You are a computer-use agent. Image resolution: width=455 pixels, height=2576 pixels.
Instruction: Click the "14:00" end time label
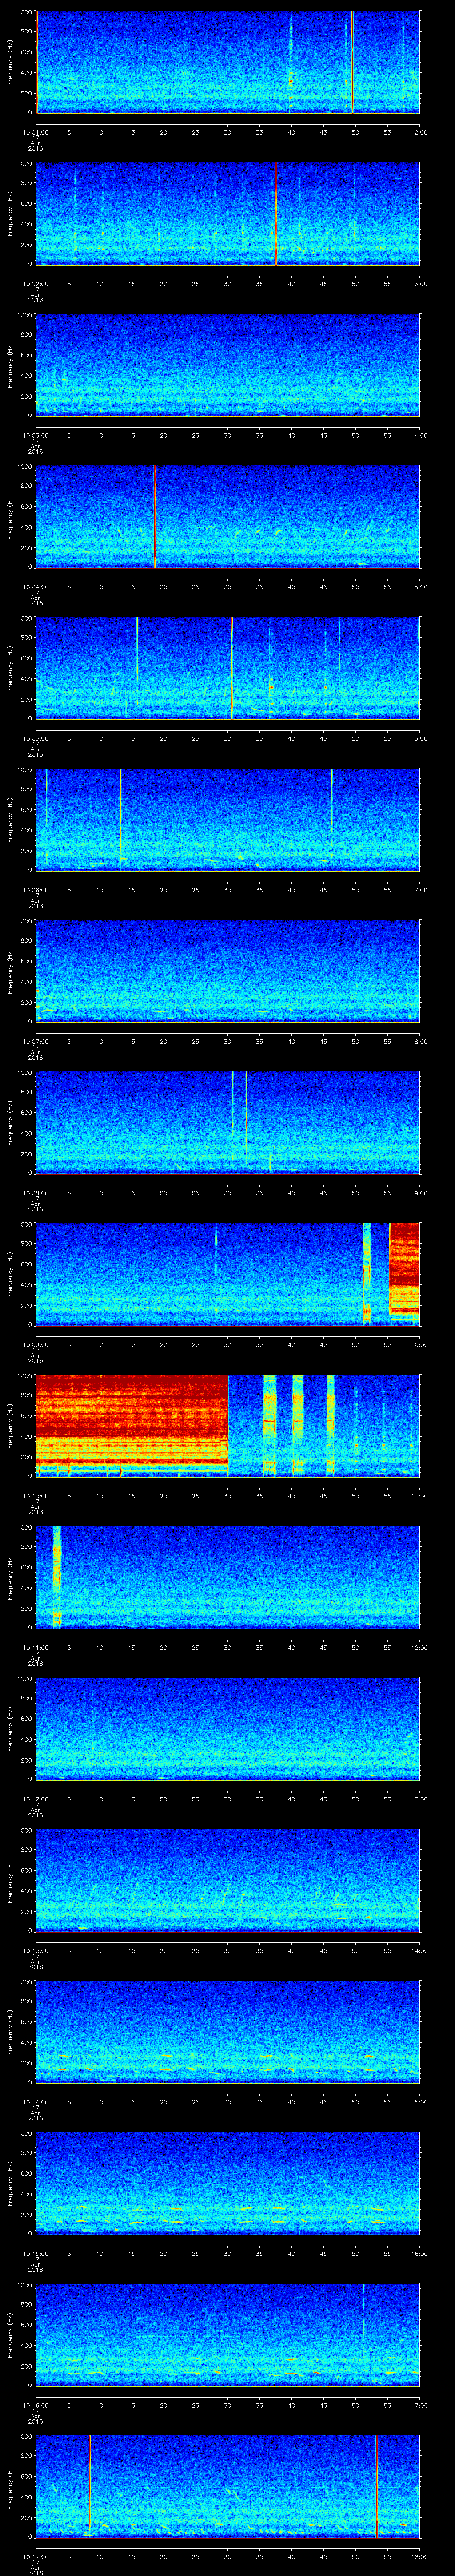(x=419, y=1950)
